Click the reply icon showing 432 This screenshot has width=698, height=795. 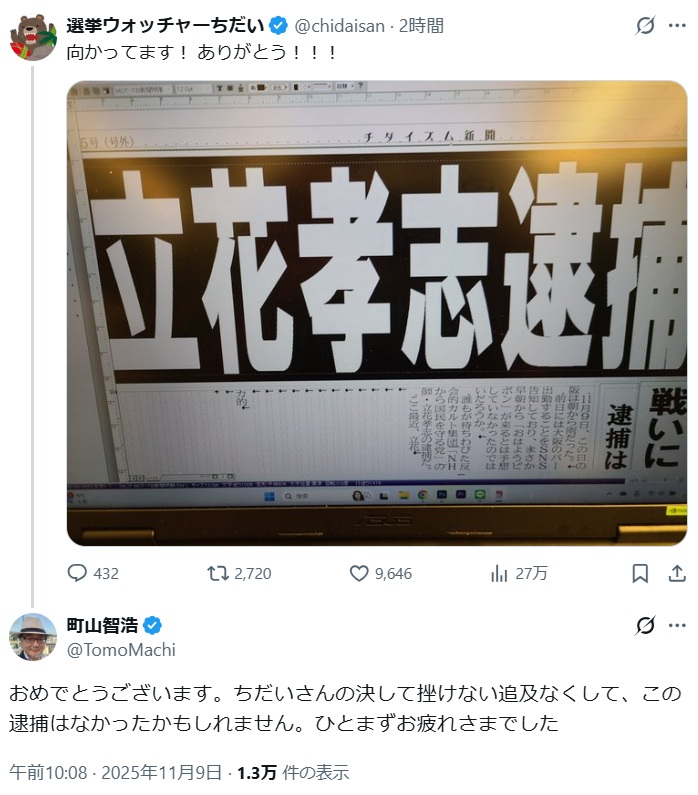77,573
